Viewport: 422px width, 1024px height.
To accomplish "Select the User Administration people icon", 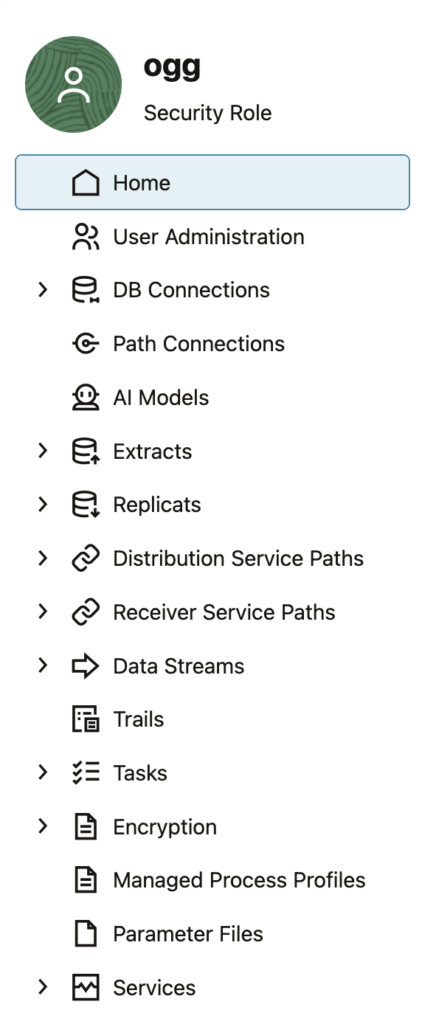I will (x=86, y=236).
